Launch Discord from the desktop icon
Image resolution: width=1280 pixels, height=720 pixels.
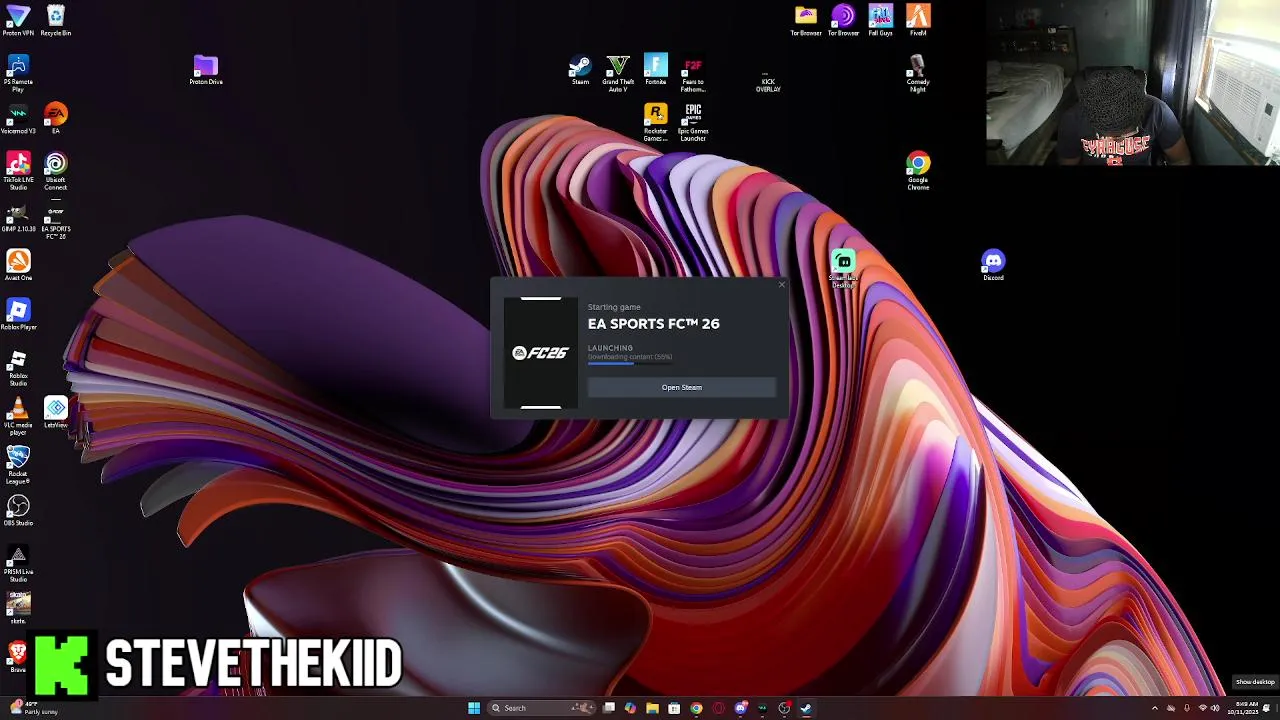point(993,265)
